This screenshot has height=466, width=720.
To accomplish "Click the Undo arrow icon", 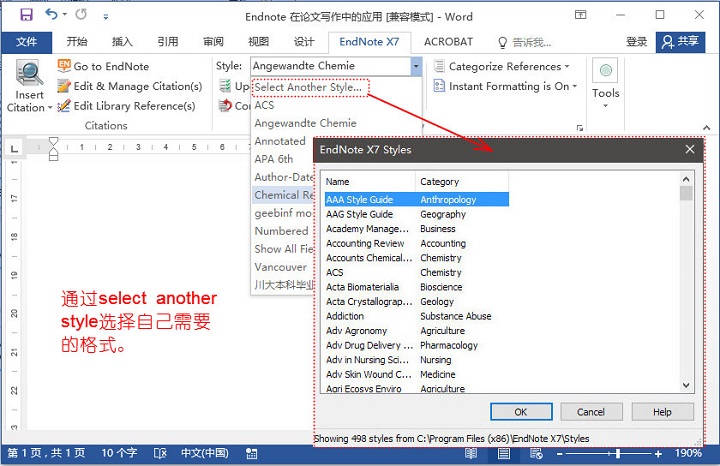I will pyautogui.click(x=51, y=15).
